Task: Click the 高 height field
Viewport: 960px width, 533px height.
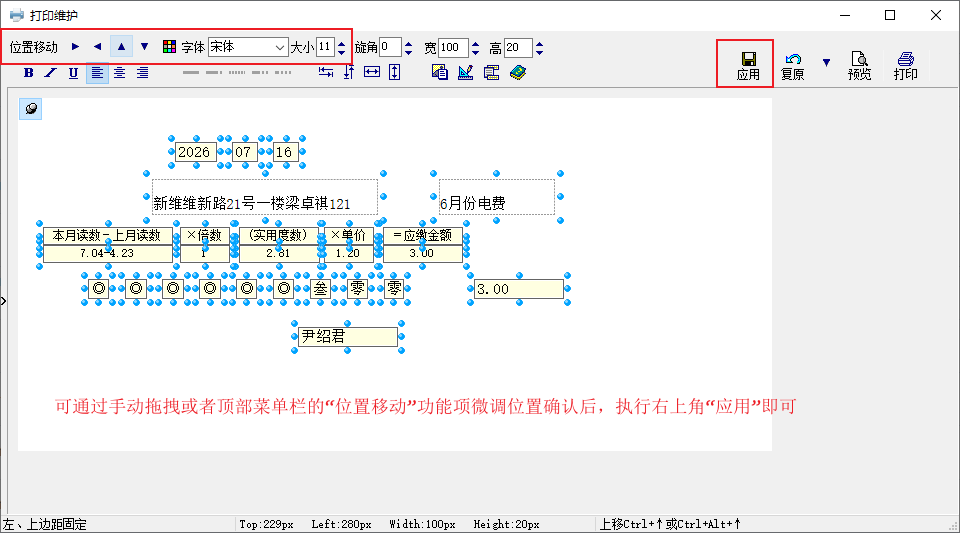Action: [518, 47]
